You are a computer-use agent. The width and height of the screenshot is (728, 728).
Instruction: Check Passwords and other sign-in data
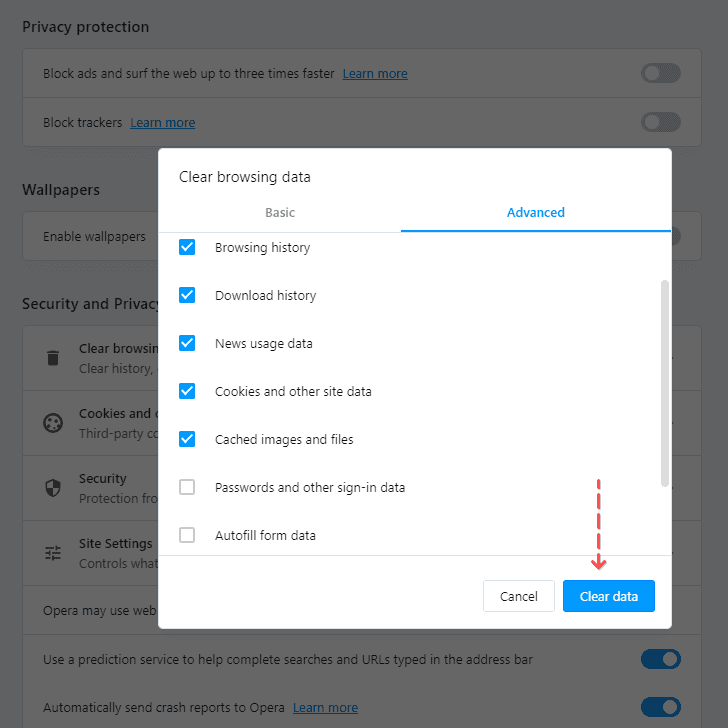tap(187, 487)
